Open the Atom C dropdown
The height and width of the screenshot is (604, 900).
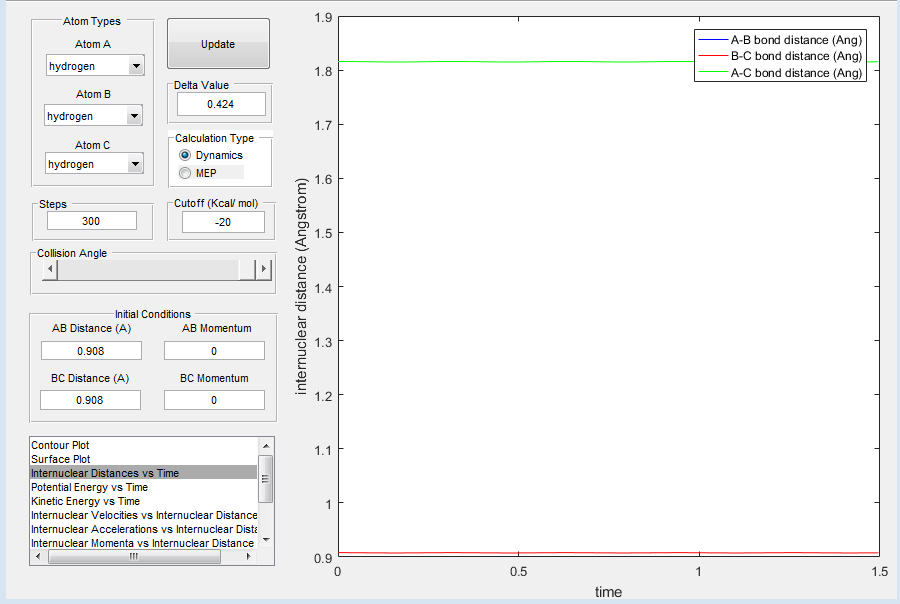click(135, 164)
